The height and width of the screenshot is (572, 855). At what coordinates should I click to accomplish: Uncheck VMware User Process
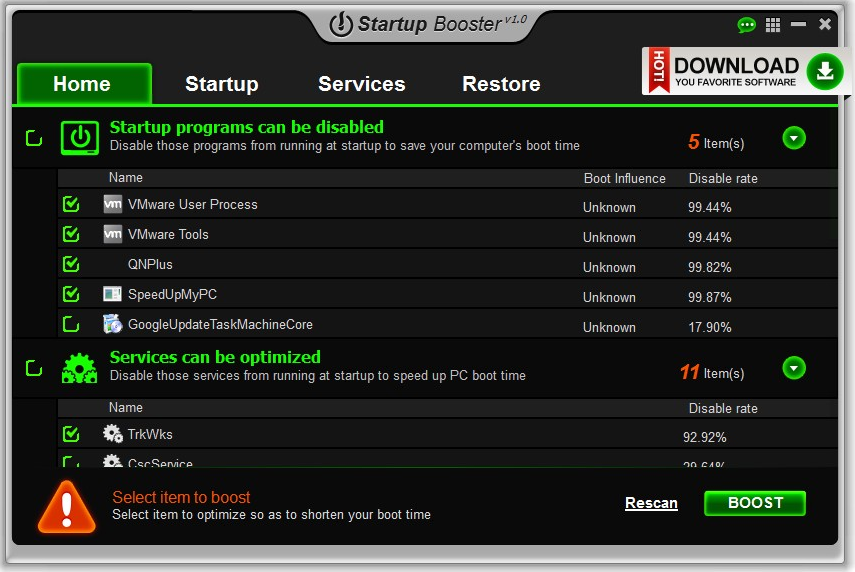tap(71, 204)
